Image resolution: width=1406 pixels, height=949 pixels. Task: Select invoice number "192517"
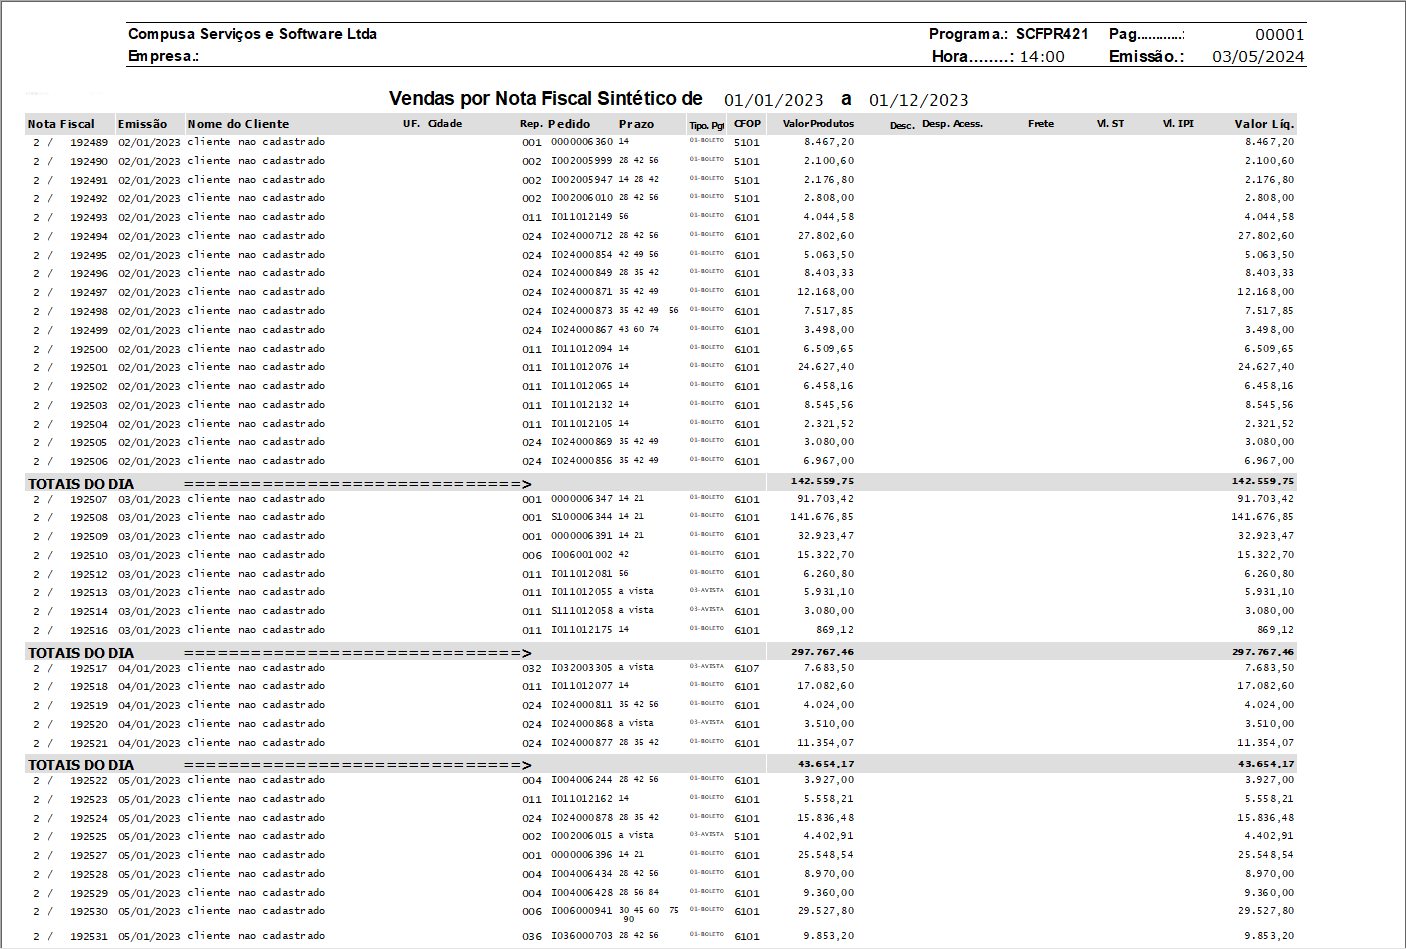click(89, 669)
